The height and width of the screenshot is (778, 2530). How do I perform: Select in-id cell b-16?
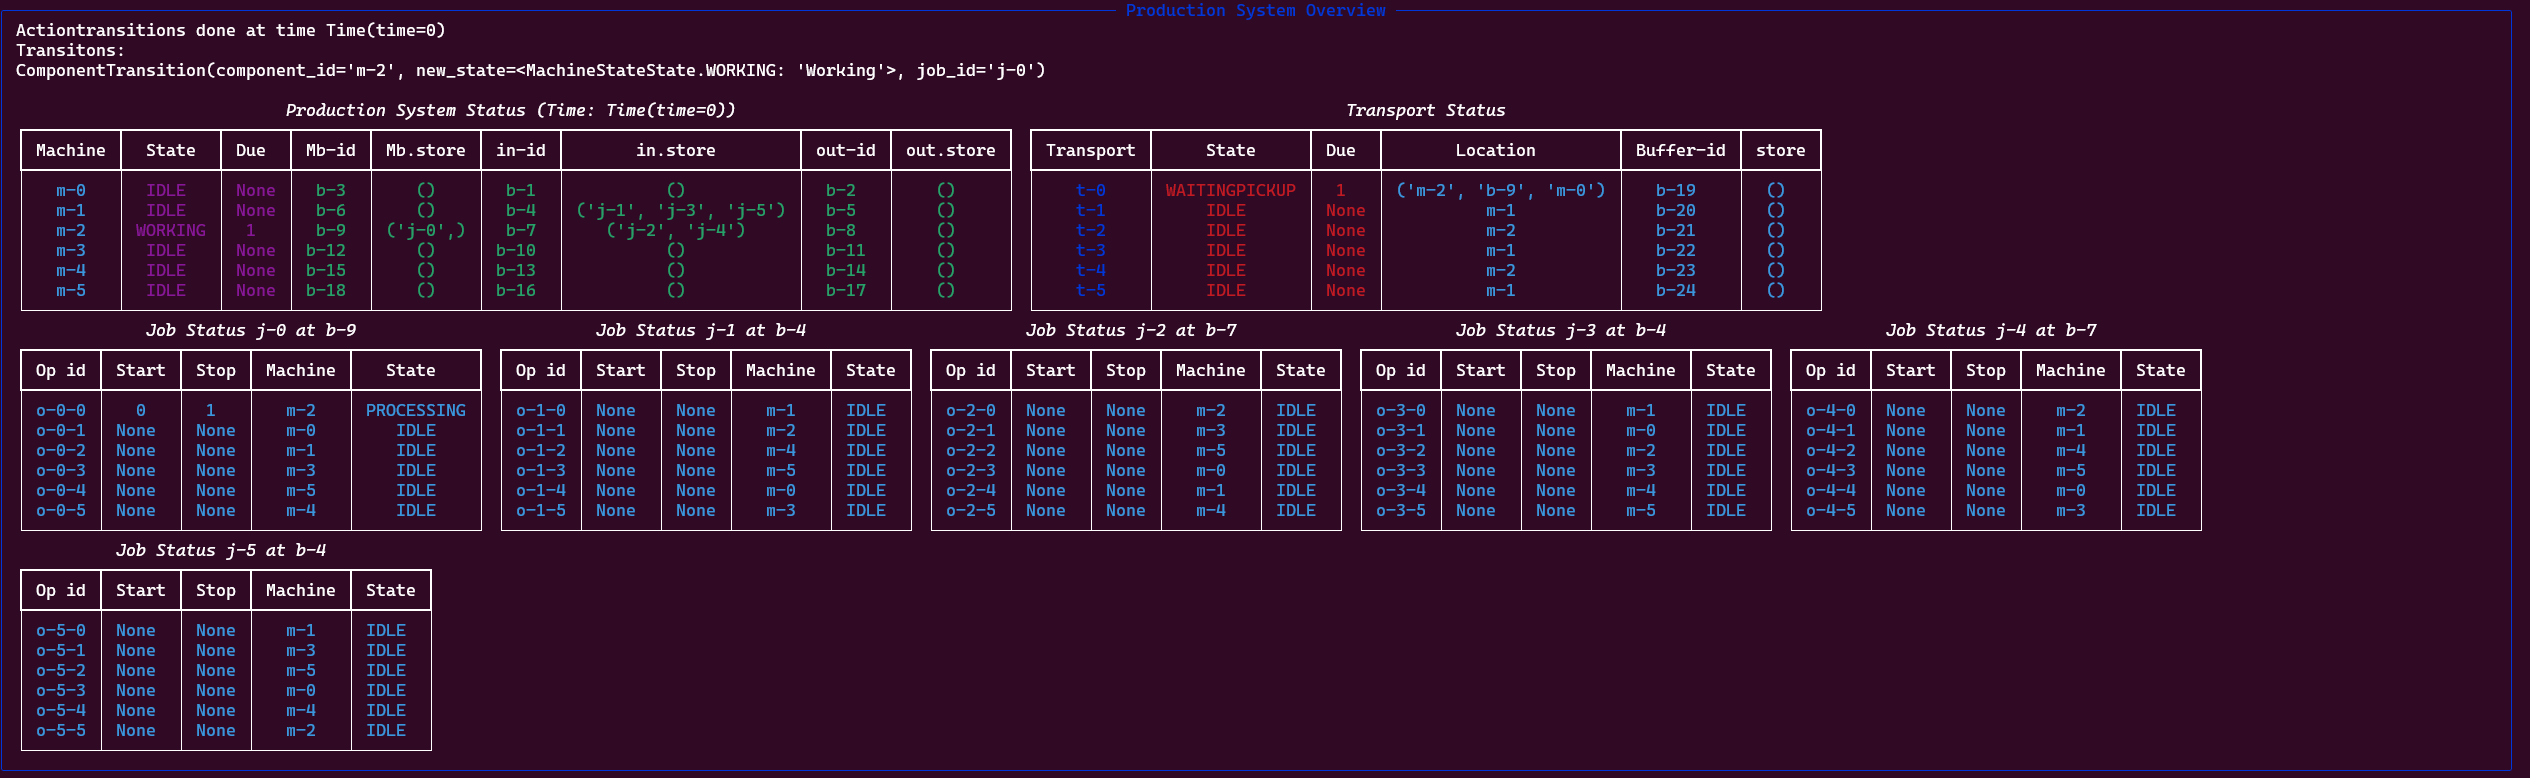click(x=516, y=290)
